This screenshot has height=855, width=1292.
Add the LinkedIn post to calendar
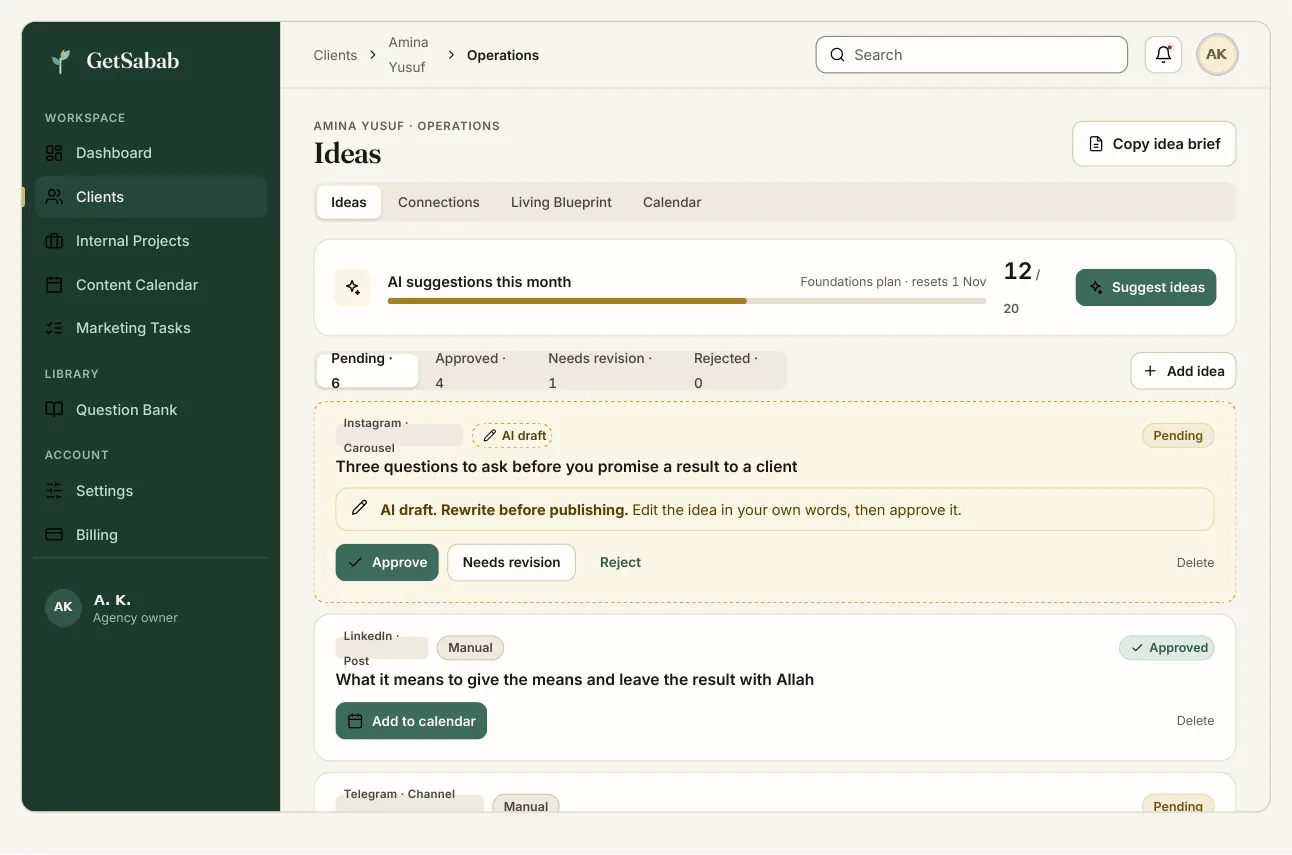411,721
